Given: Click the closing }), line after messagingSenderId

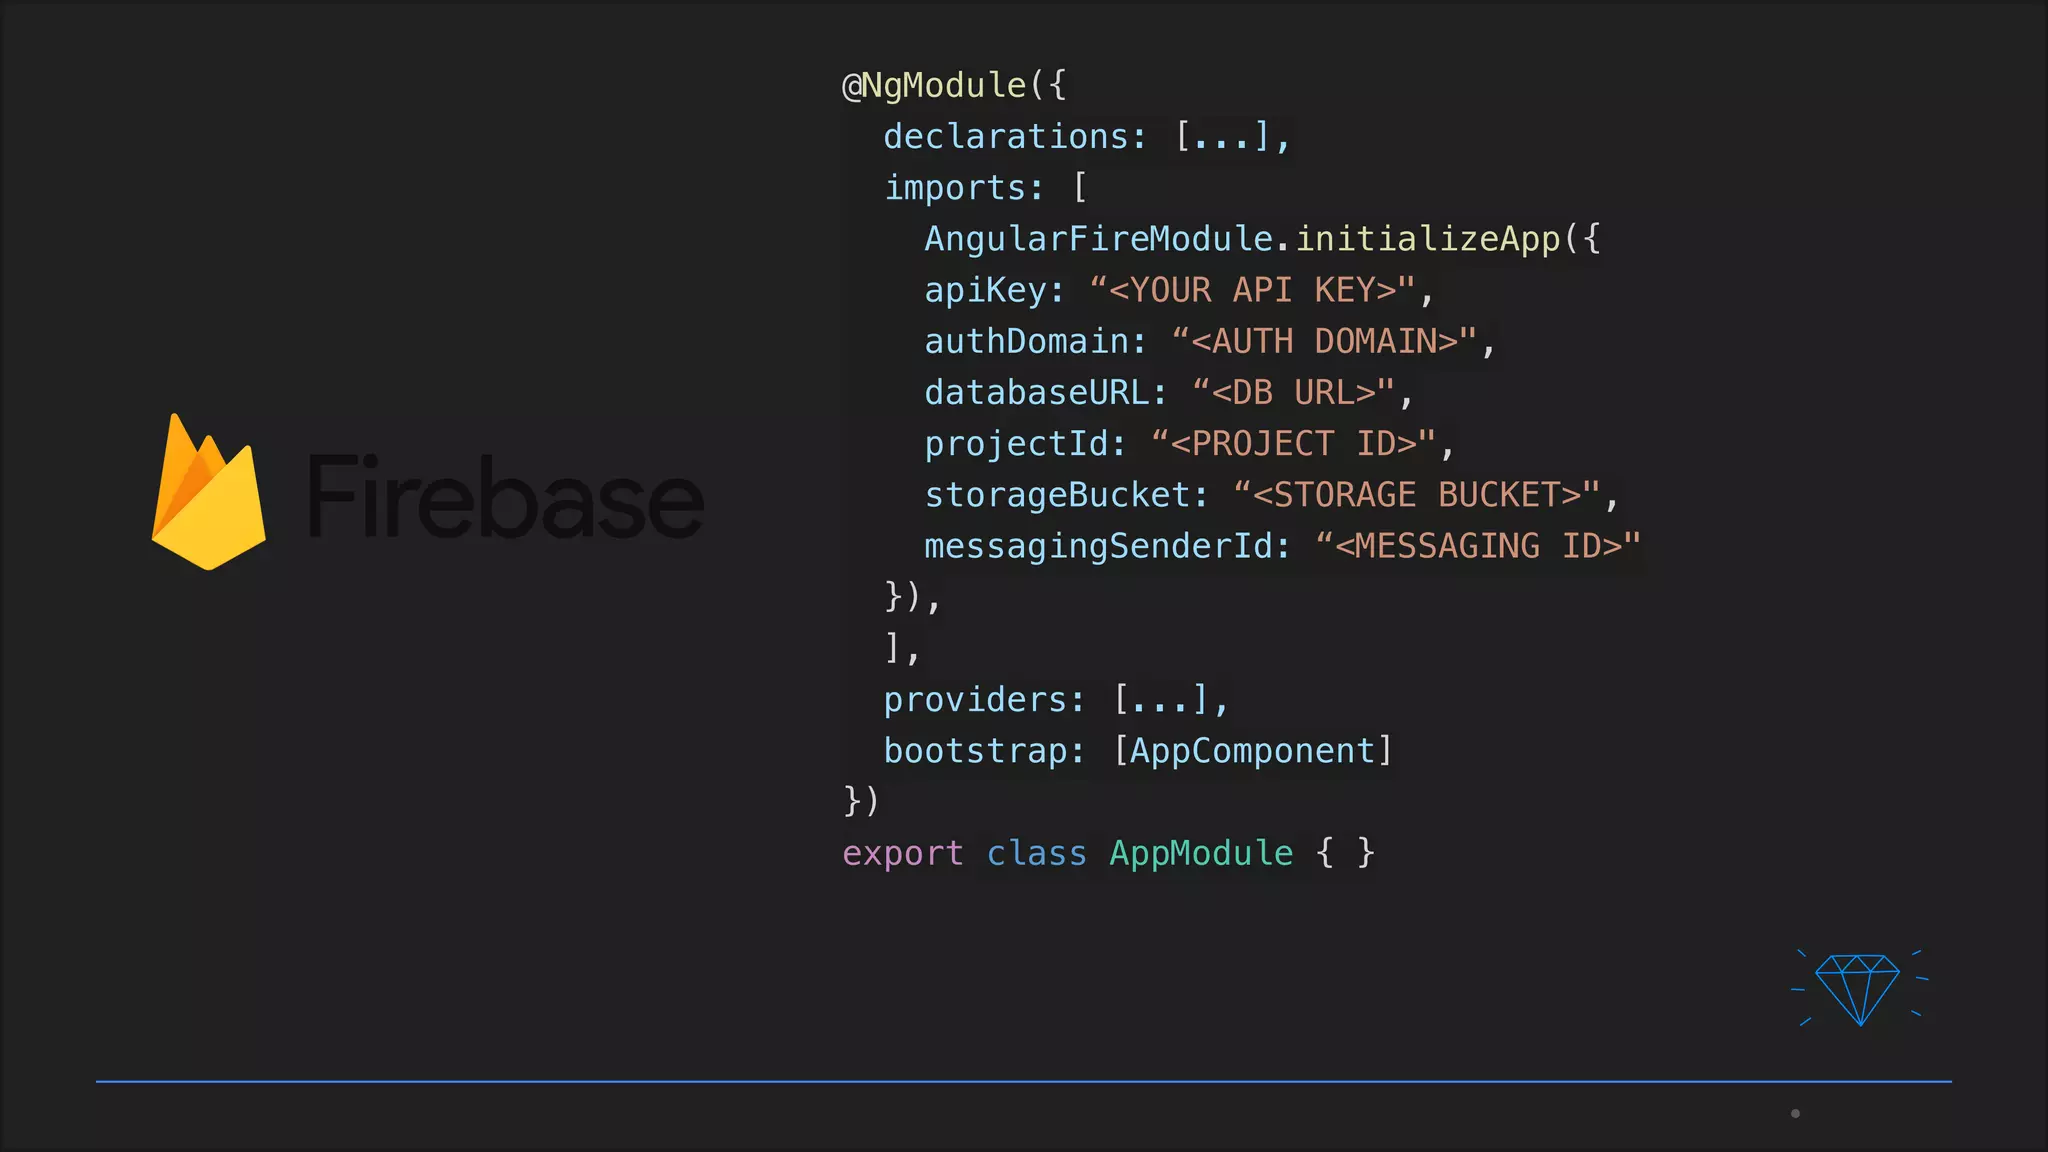Looking at the screenshot, I should coord(913,597).
